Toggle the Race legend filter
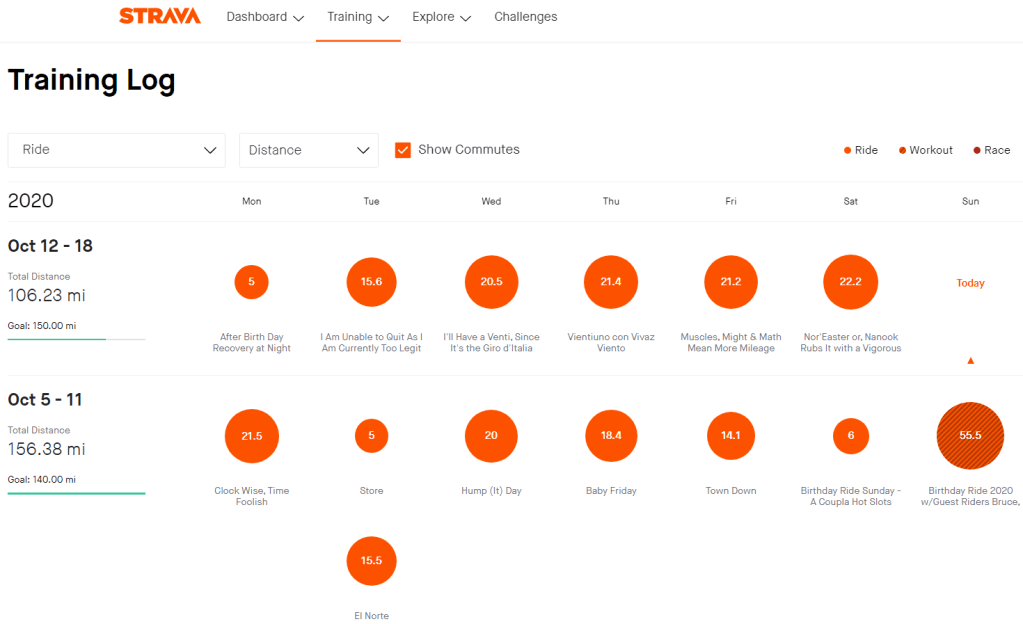Screen dimensions: 1023x624 point(991,150)
